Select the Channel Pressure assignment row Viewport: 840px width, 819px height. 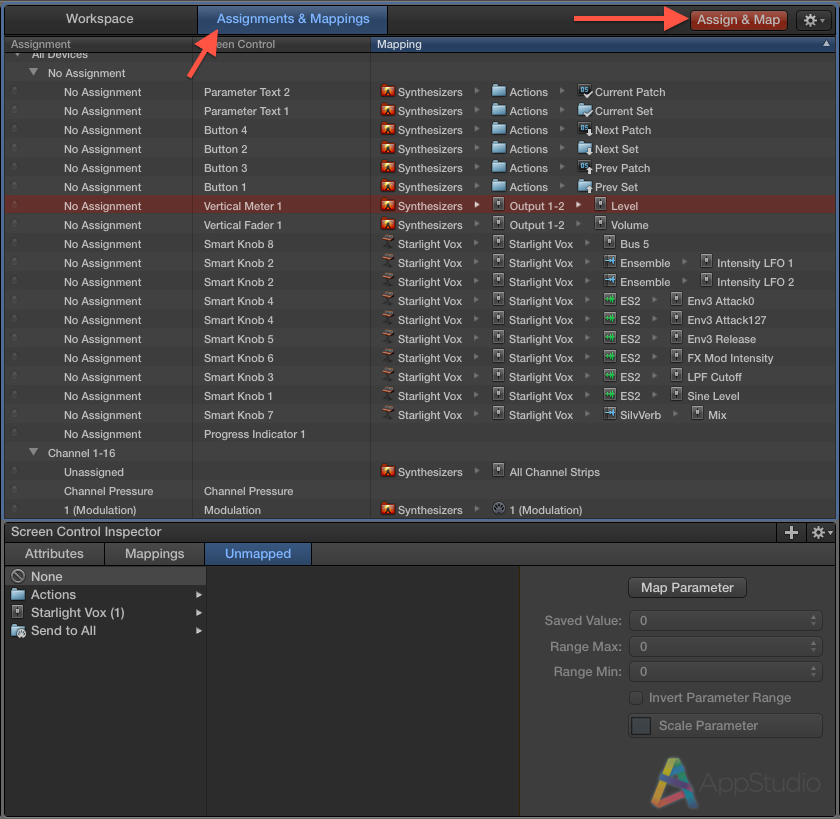(420, 491)
